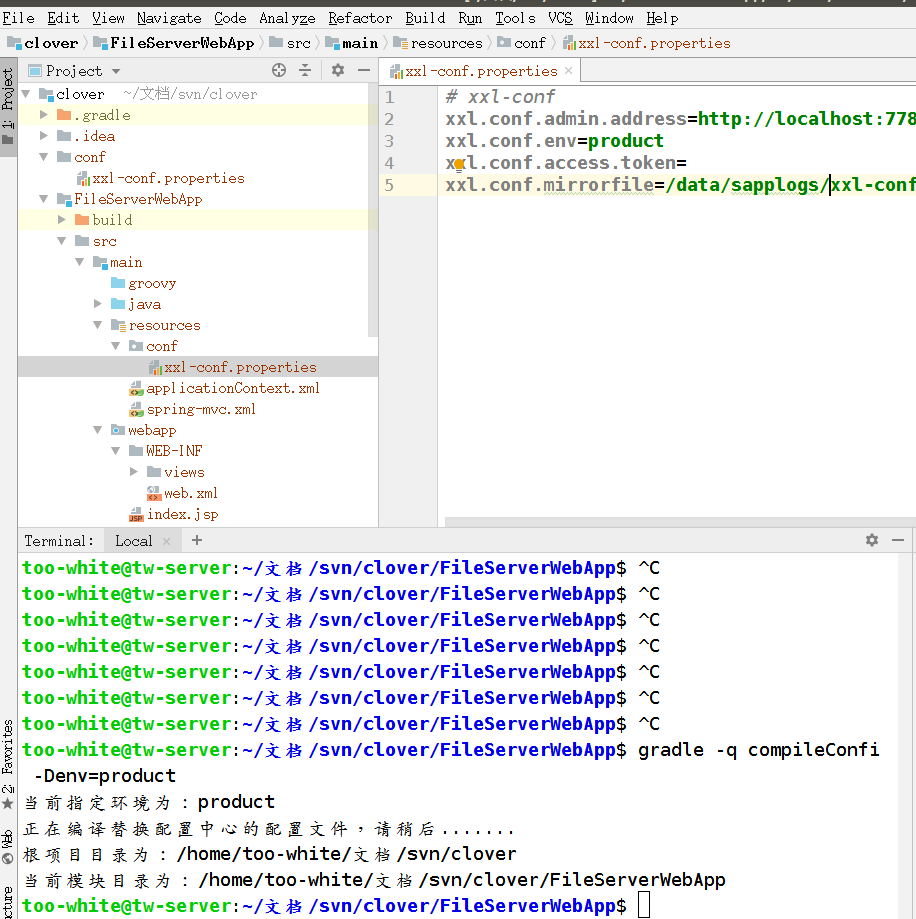Collapse the top-level conf folder

point(43,157)
